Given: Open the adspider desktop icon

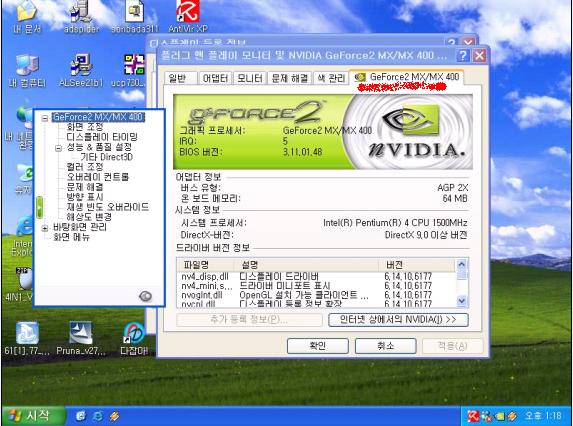Looking at the screenshot, I should 81,16.
